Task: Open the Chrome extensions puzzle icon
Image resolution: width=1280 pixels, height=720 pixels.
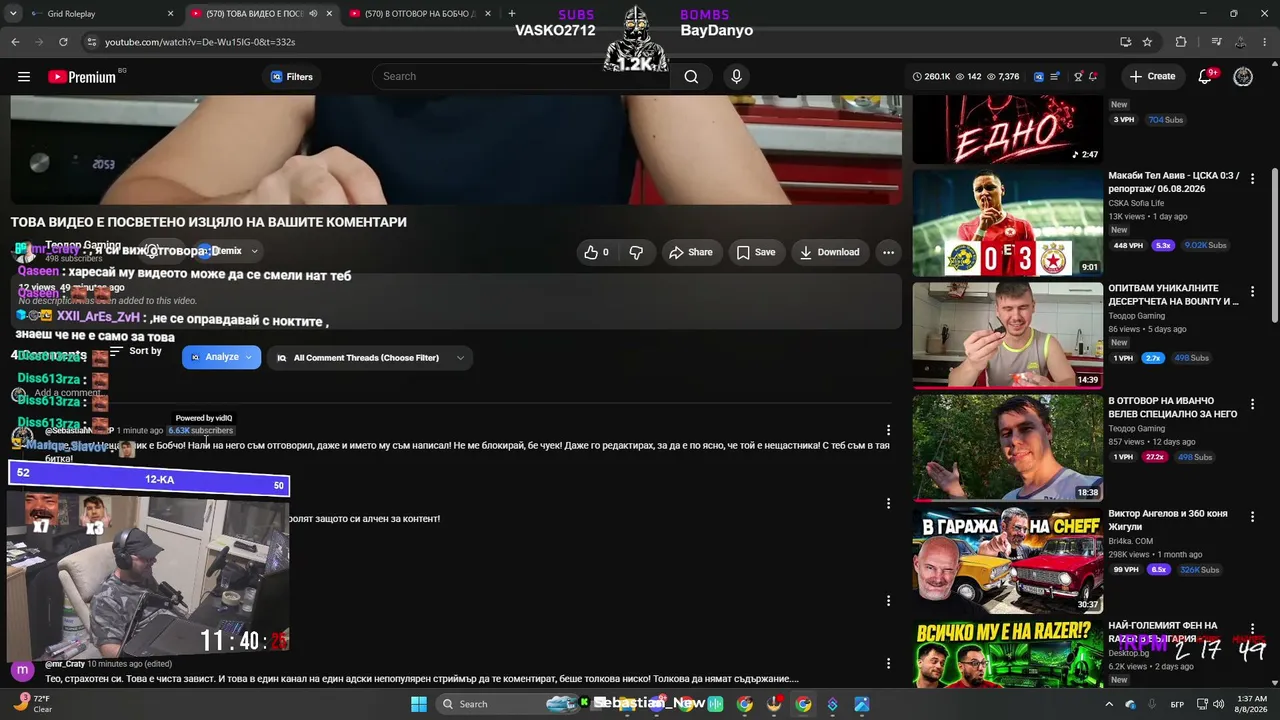Action: pyautogui.click(x=1181, y=42)
